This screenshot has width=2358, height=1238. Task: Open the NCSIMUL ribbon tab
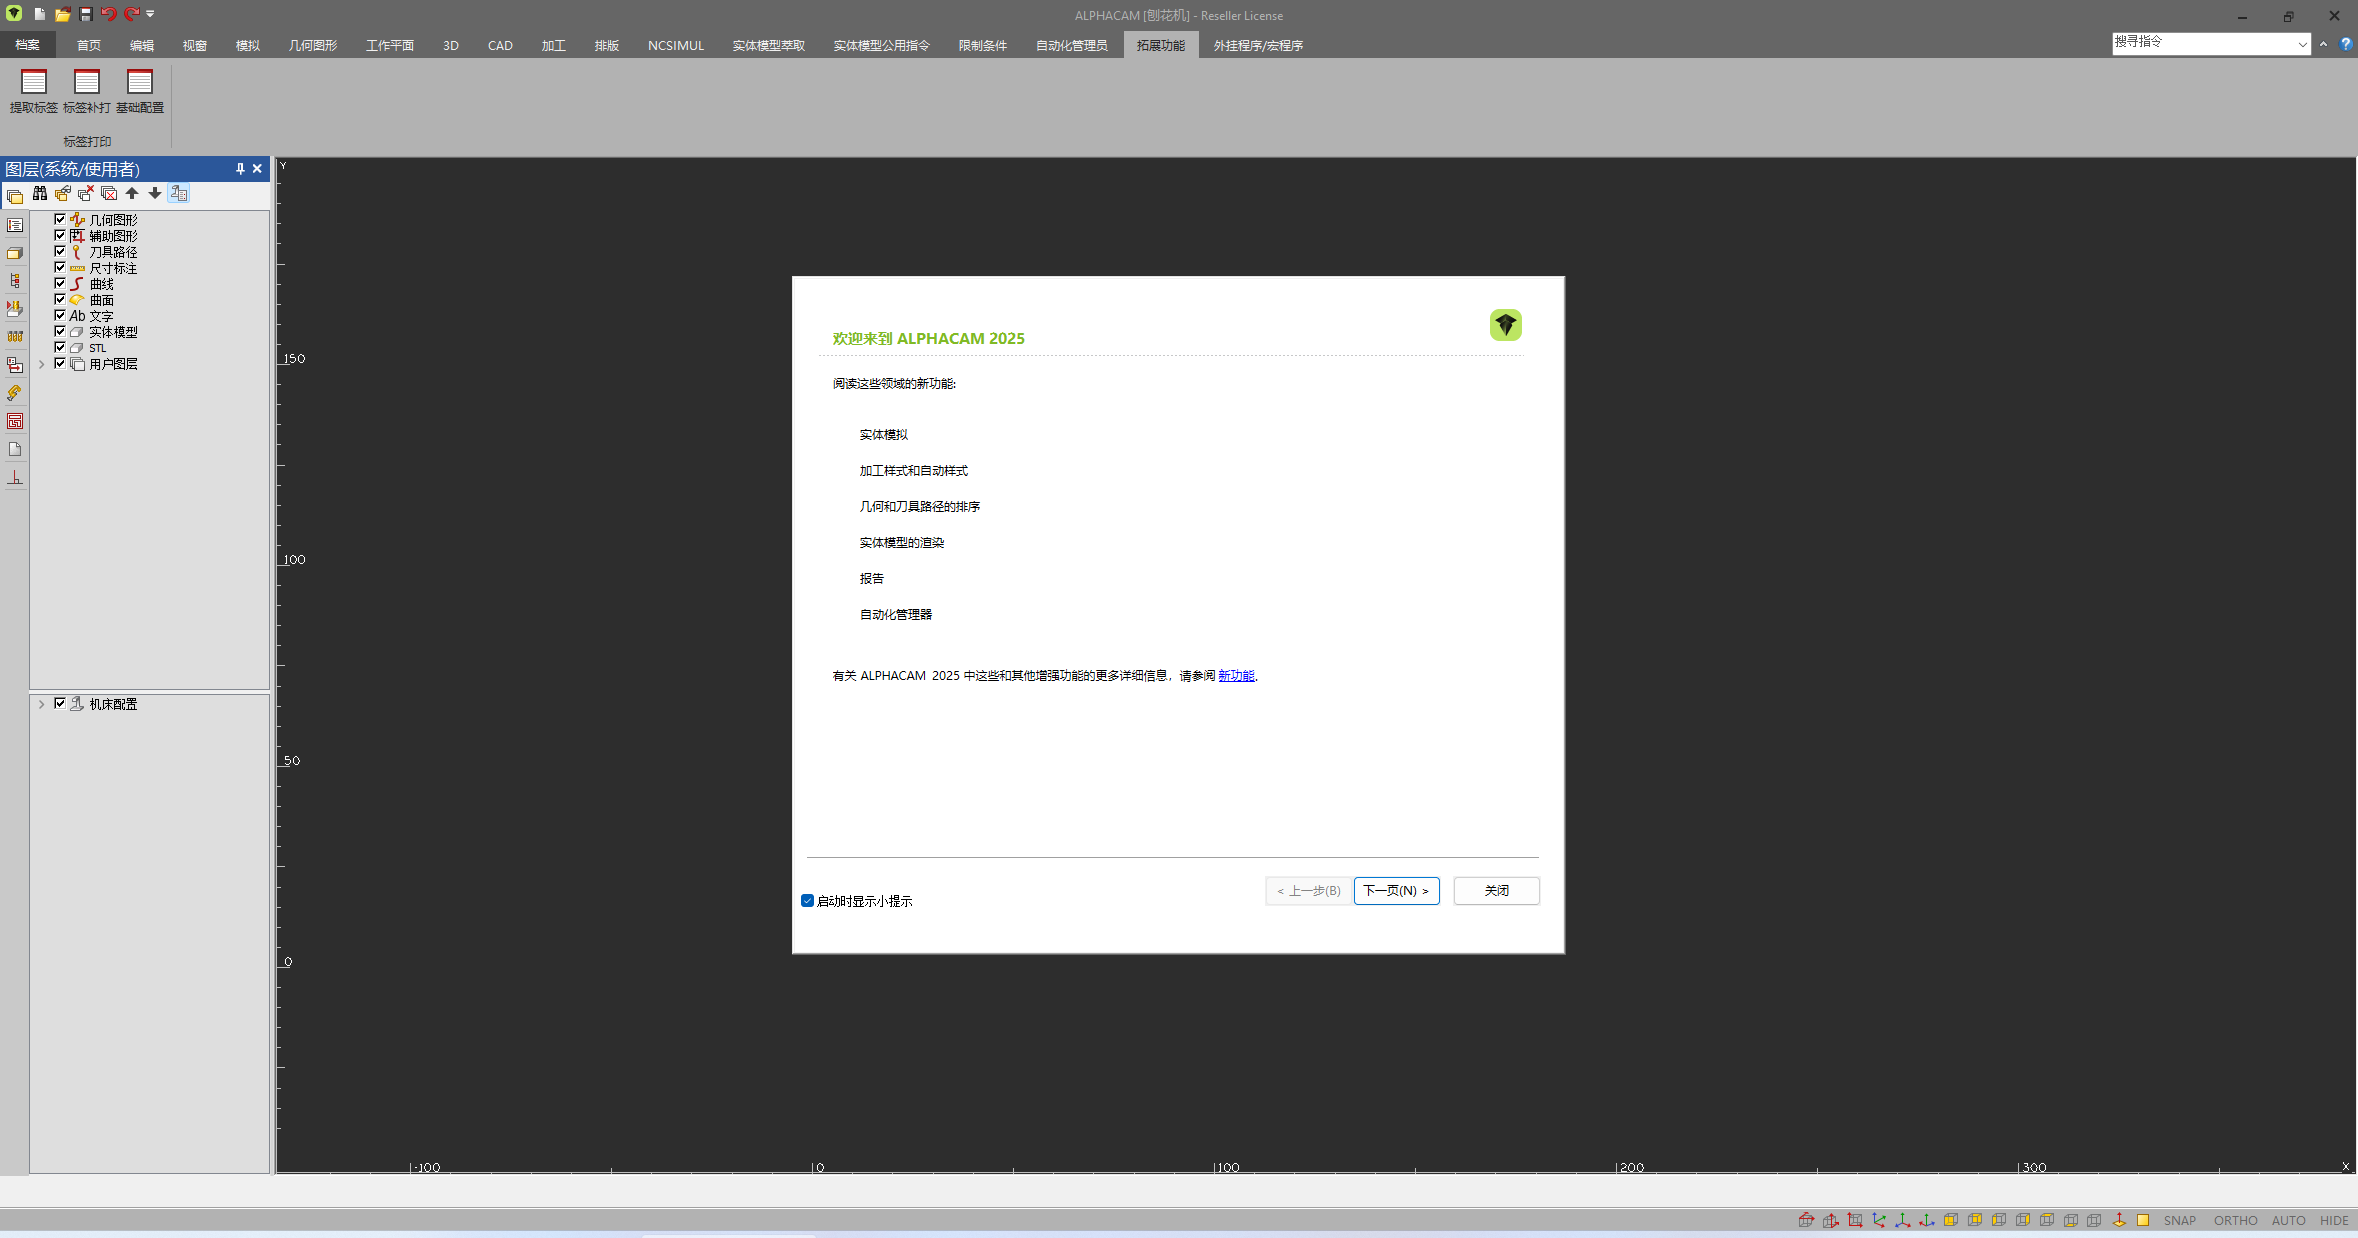(675, 45)
